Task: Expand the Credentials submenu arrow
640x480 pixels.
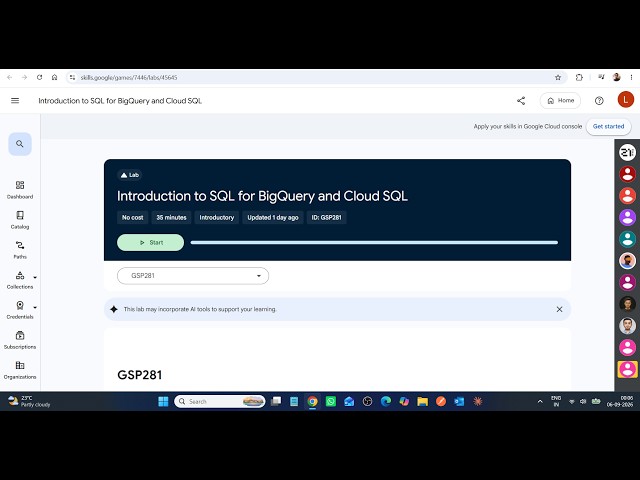Action: (x=35, y=307)
